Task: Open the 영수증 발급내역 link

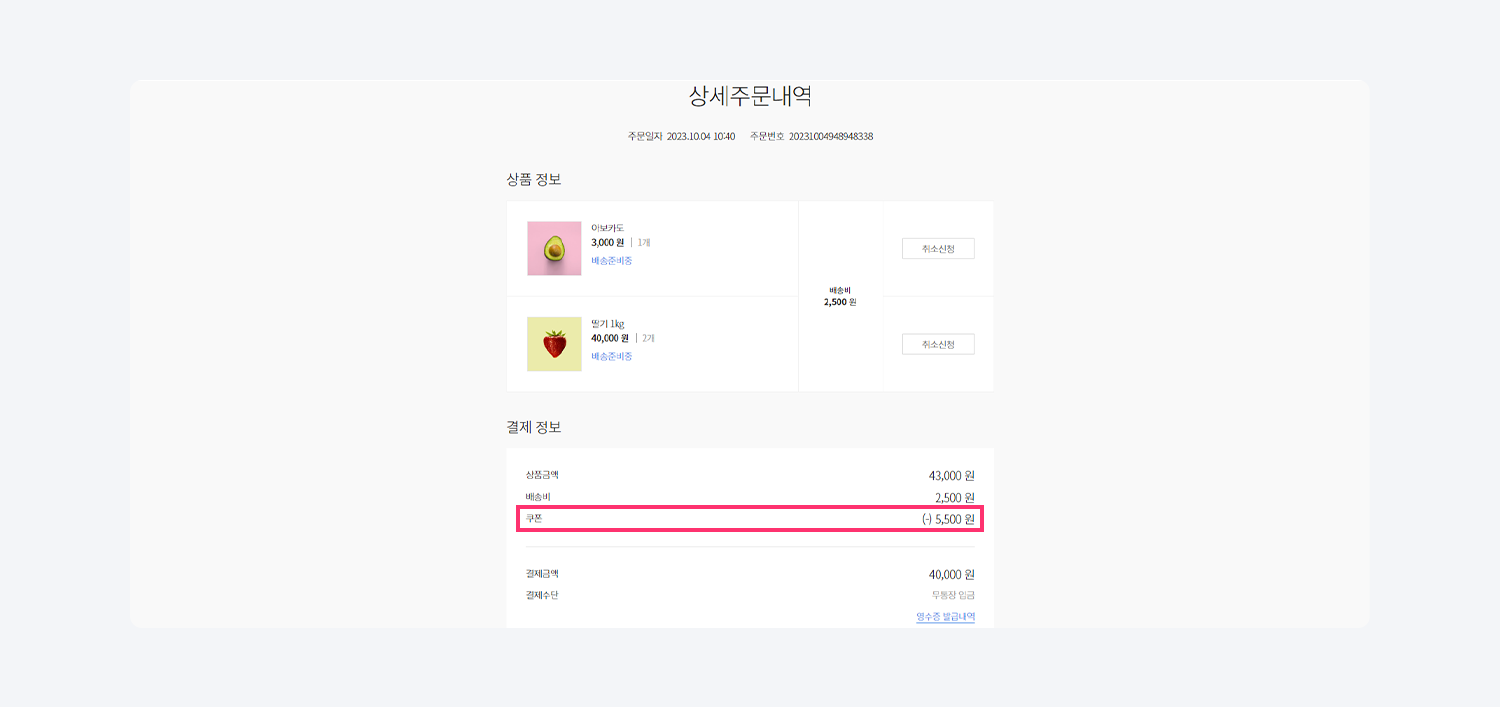Action: [945, 617]
